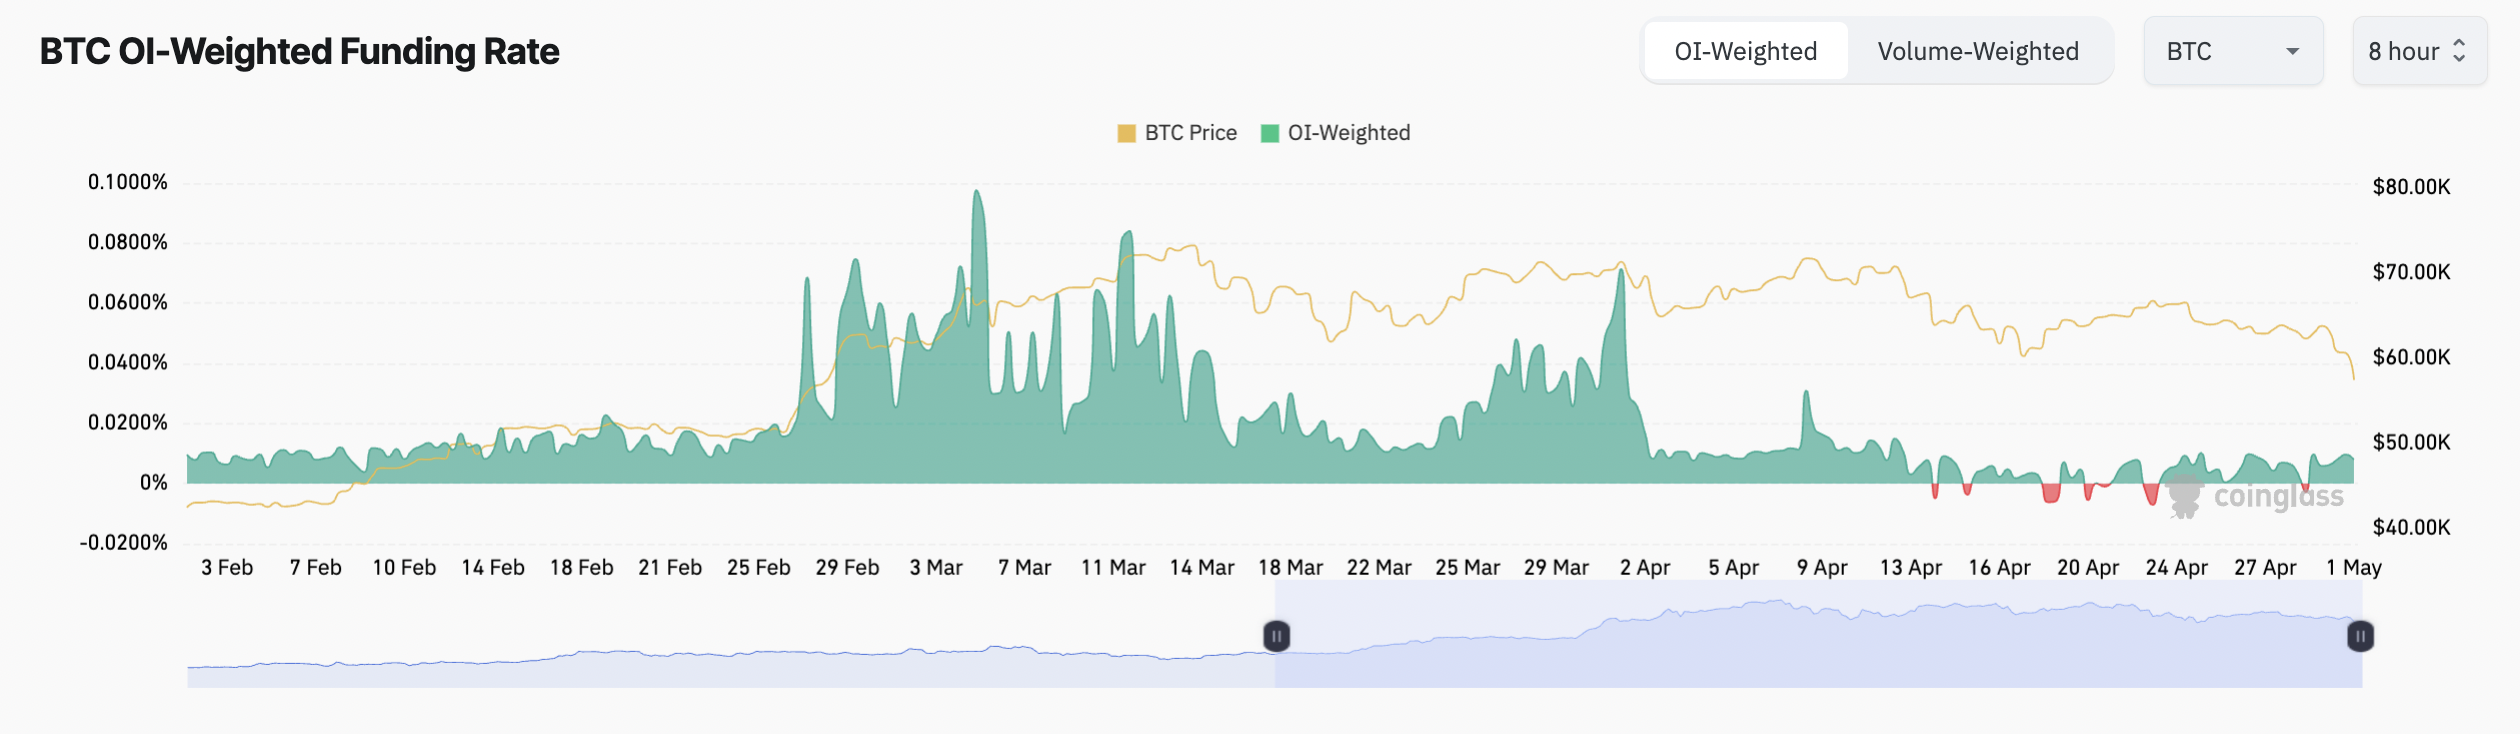
Task: Toggle the OI-Weighted legend label
Action: (1348, 133)
